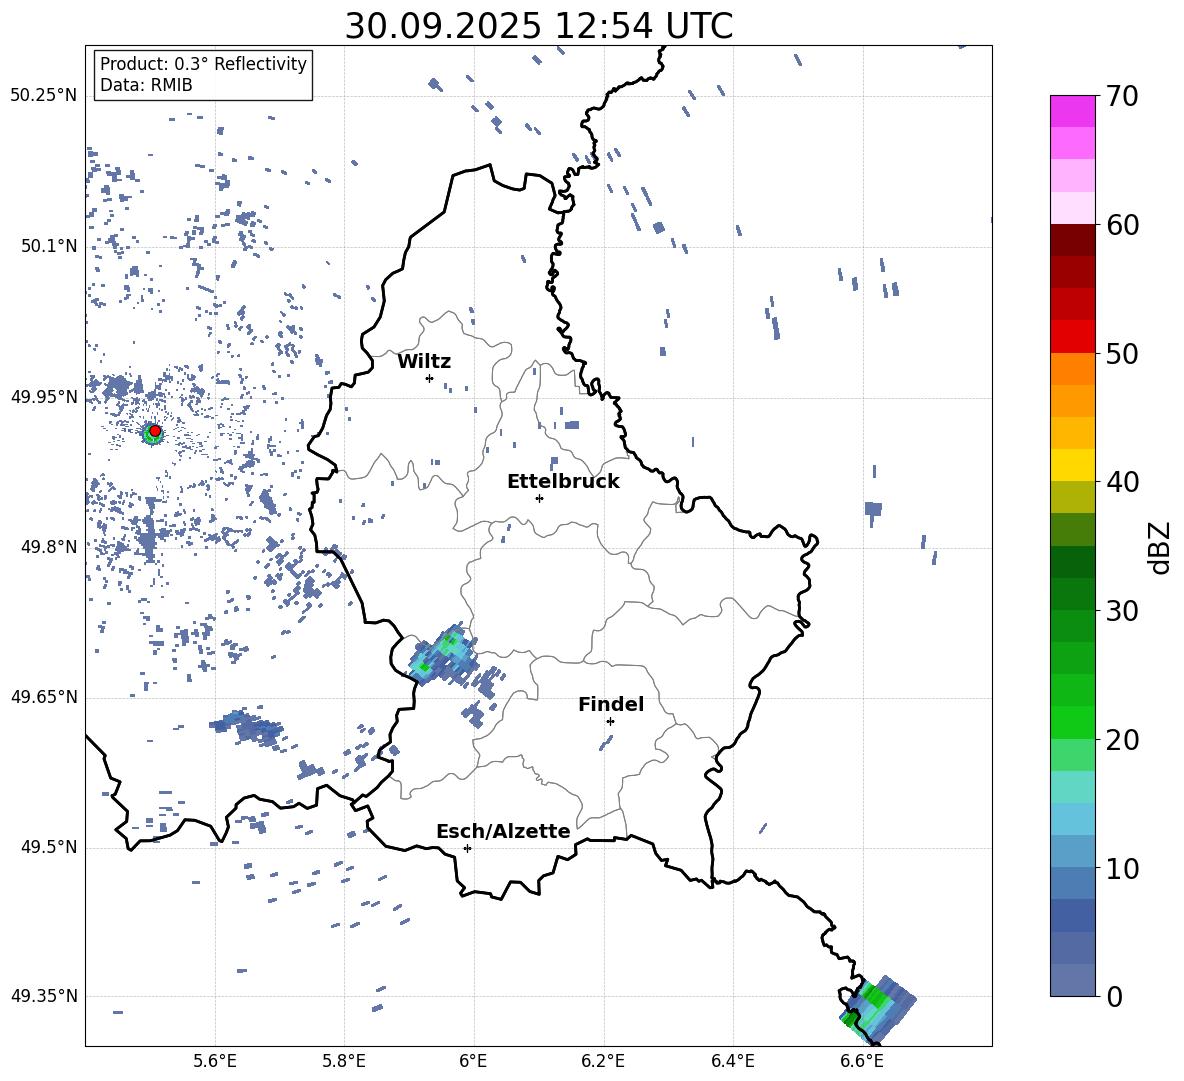Click the colorbar tick value 10
This screenshot has width=1184, height=1081.
point(1122,869)
